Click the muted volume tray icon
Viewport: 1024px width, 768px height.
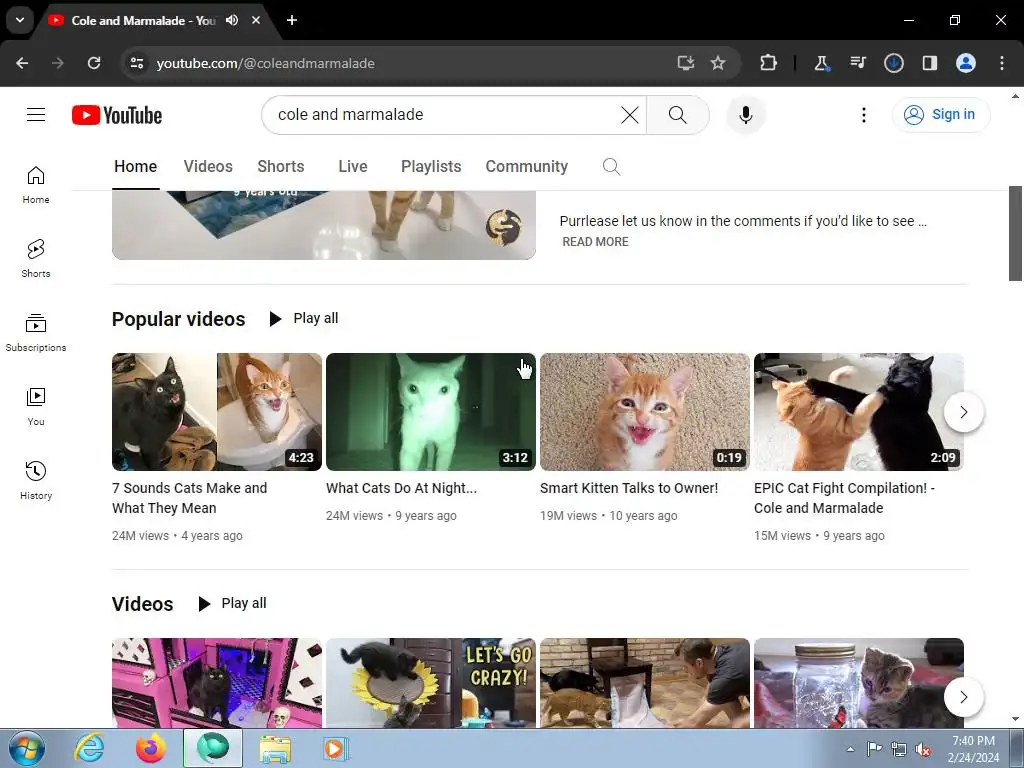pyautogui.click(x=923, y=749)
